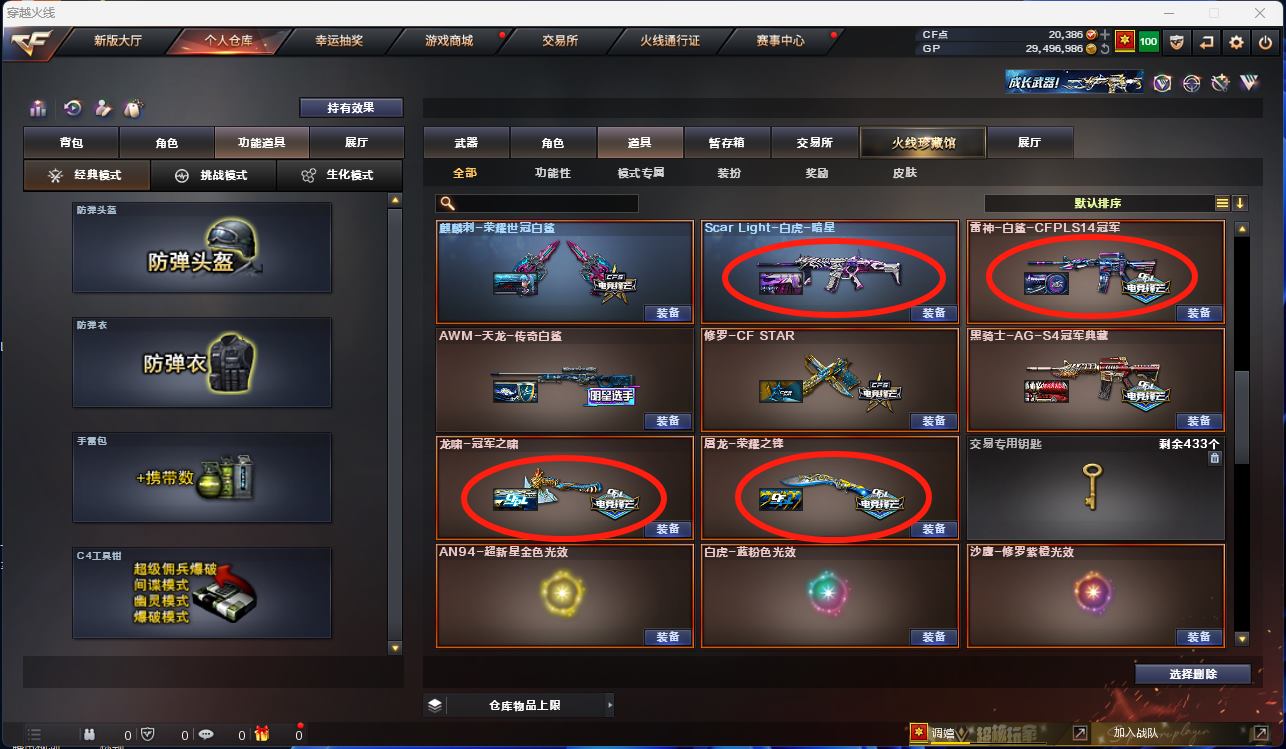The image size is (1286, 749).
Task: Select the 防弹头盔 helmet slot thumbnail
Action: 201,248
